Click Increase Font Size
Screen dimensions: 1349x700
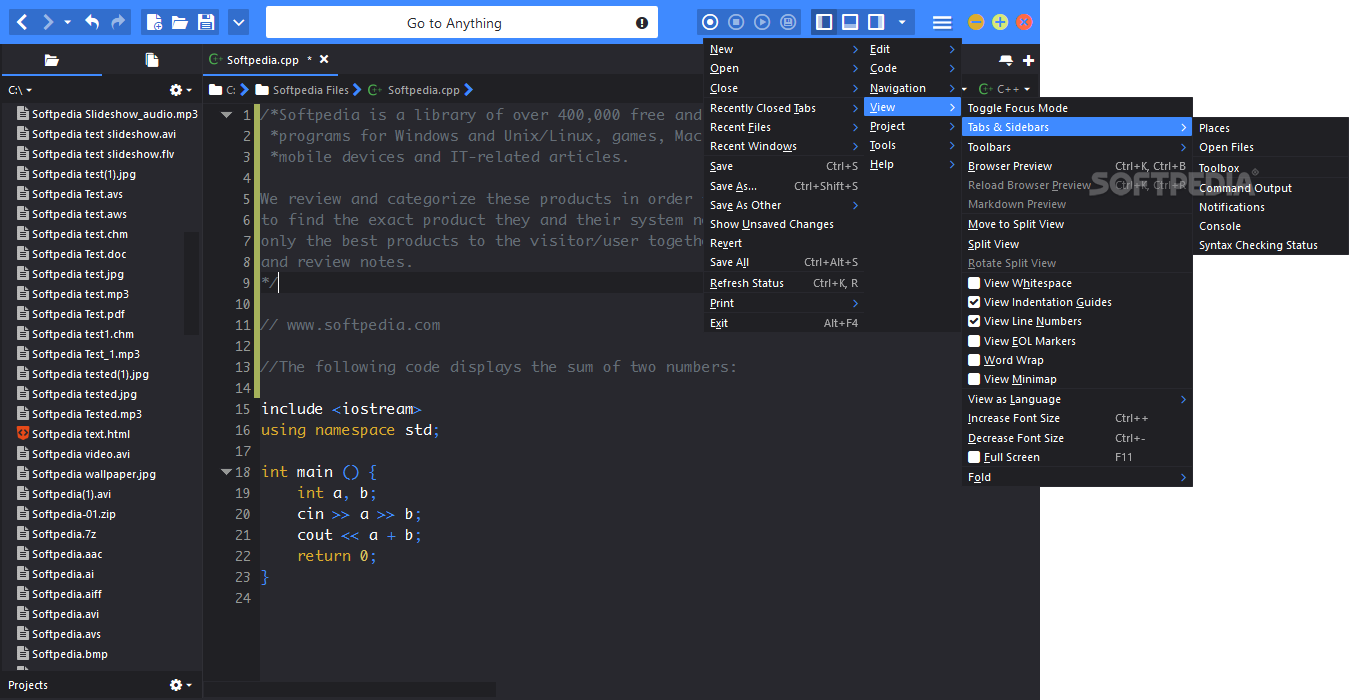[1077, 418]
